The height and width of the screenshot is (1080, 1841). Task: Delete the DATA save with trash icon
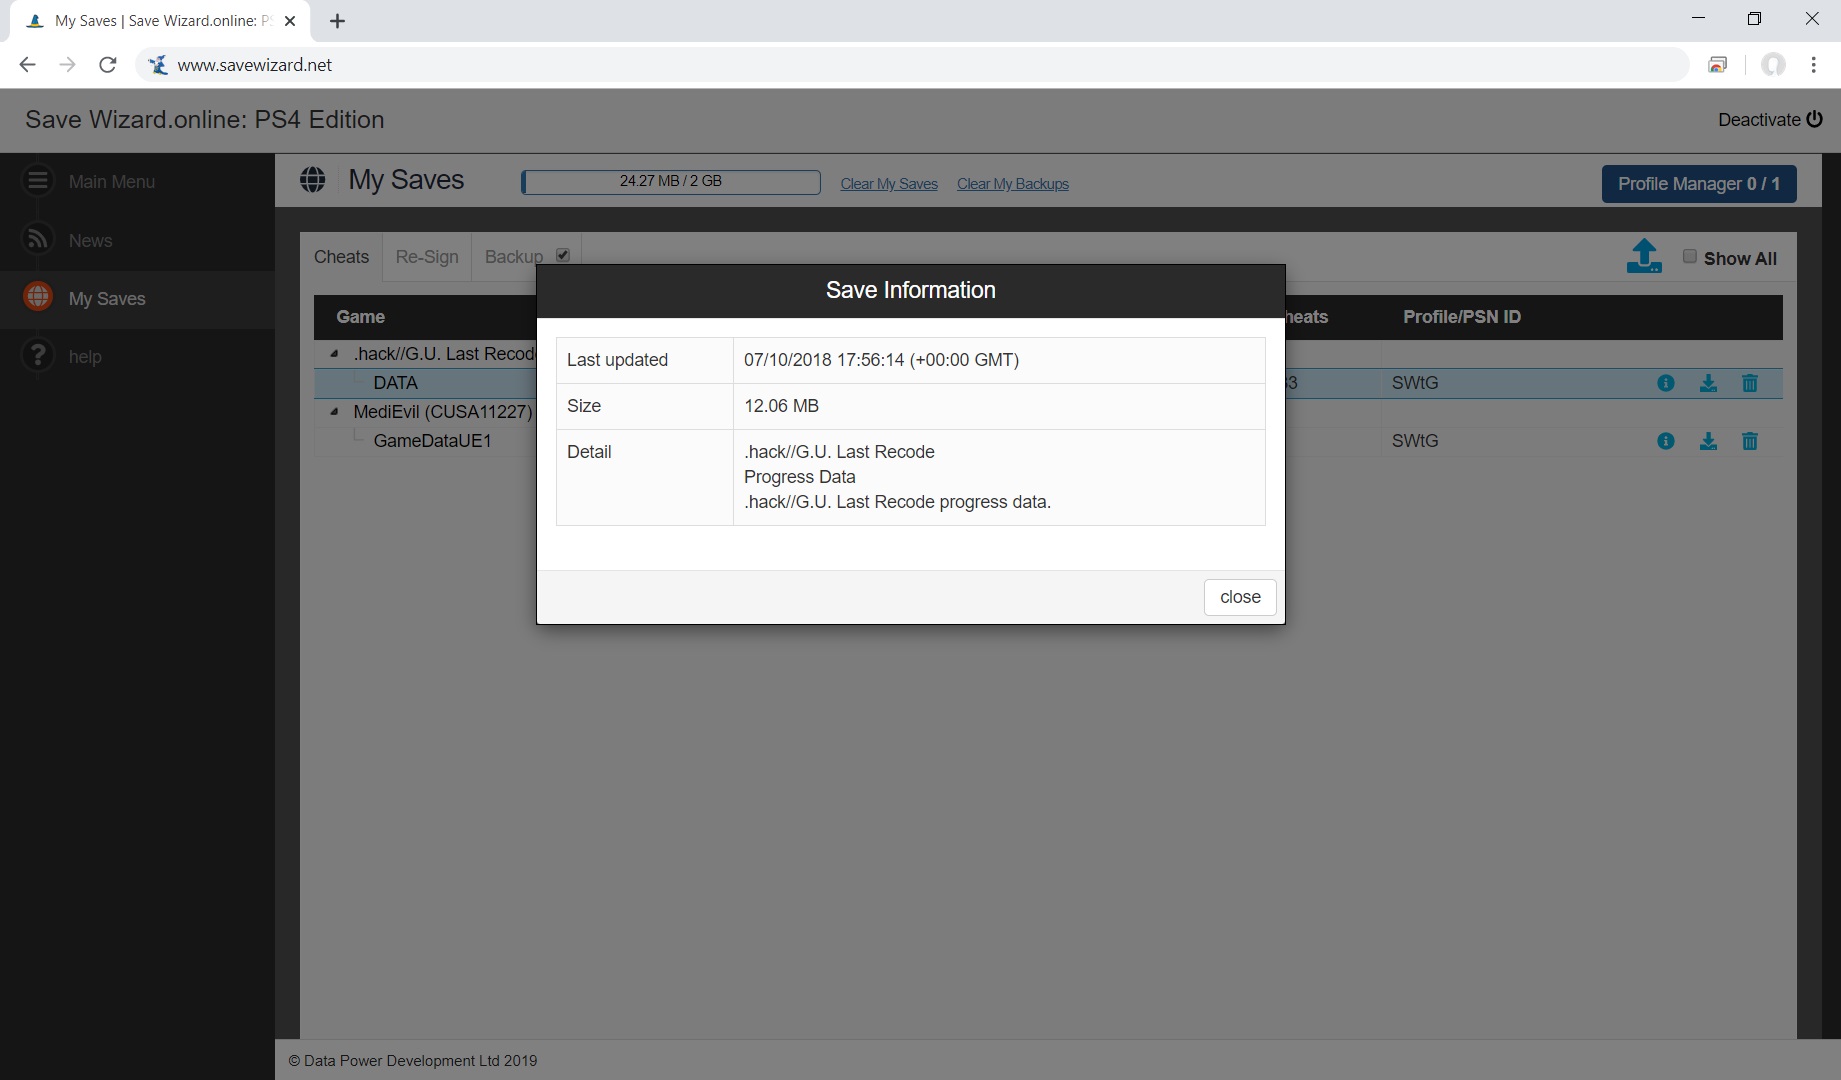[x=1750, y=383]
